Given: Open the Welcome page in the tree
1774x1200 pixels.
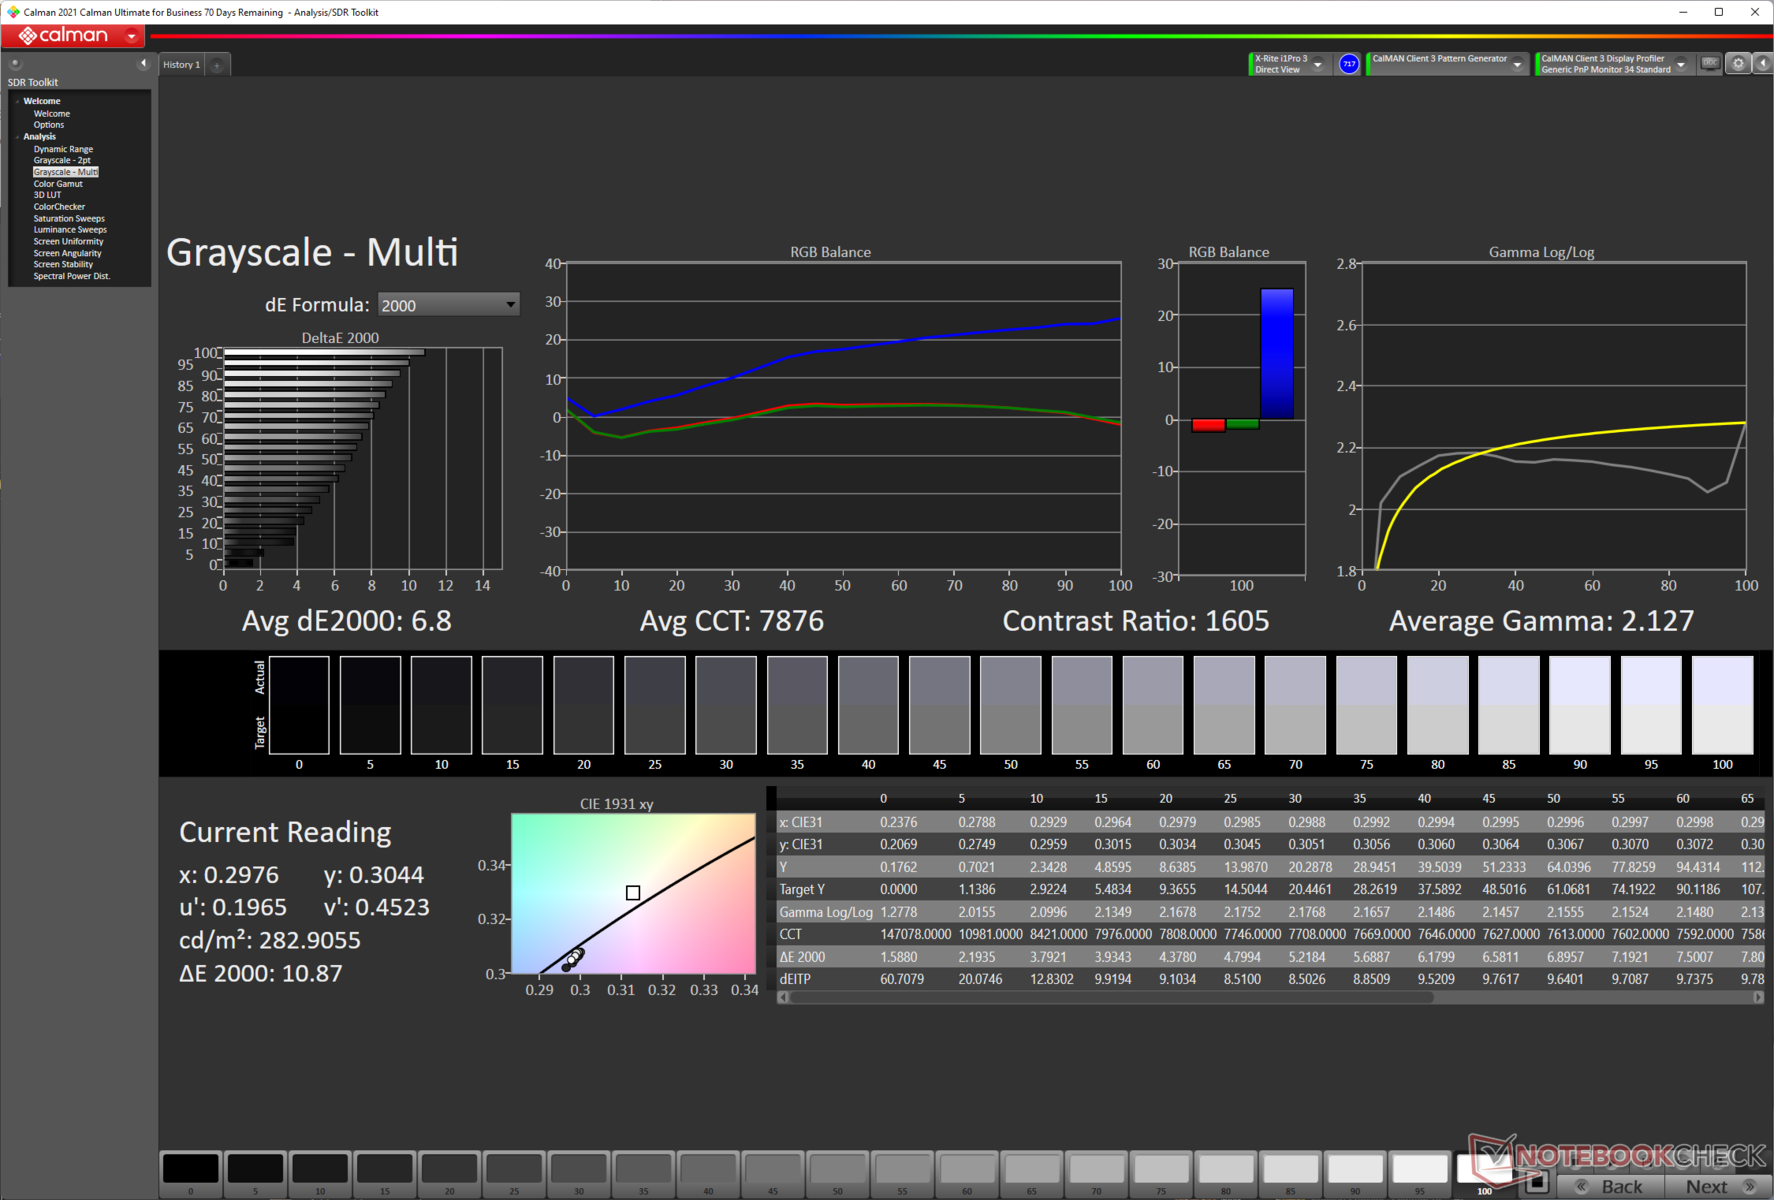Looking at the screenshot, I should (x=52, y=113).
